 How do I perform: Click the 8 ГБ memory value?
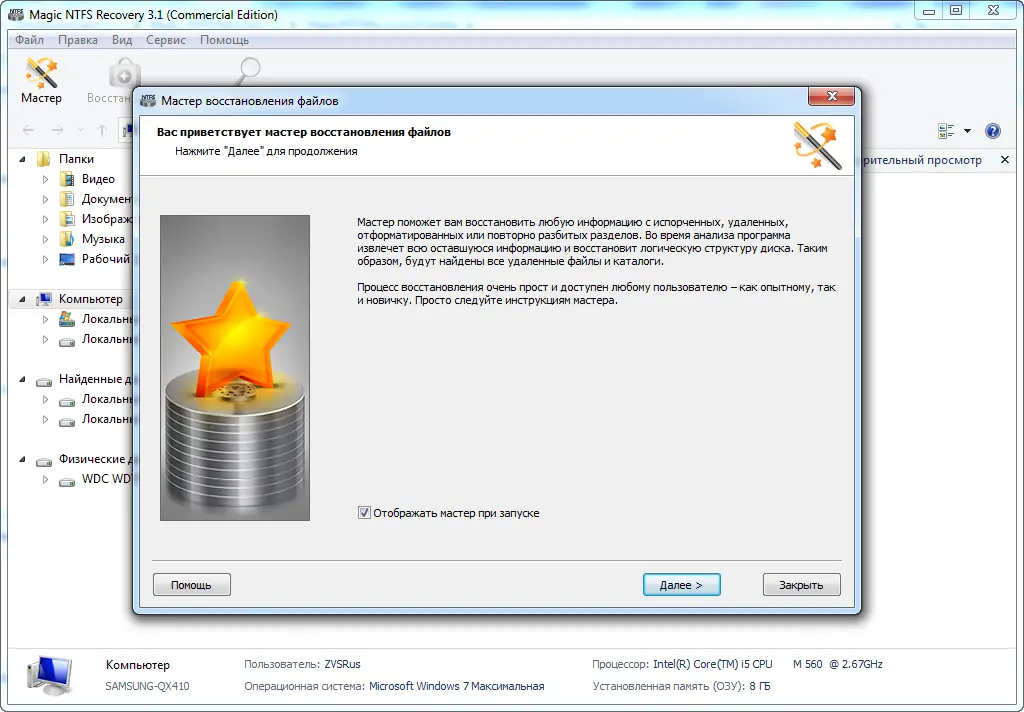pyautogui.click(x=760, y=686)
